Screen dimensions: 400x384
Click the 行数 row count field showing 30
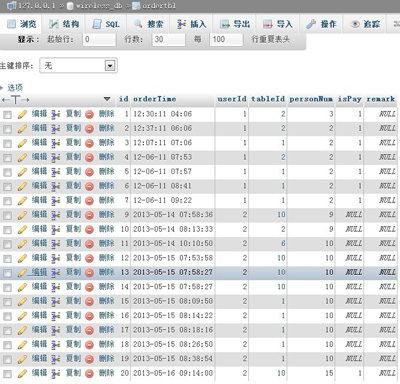[x=169, y=39]
